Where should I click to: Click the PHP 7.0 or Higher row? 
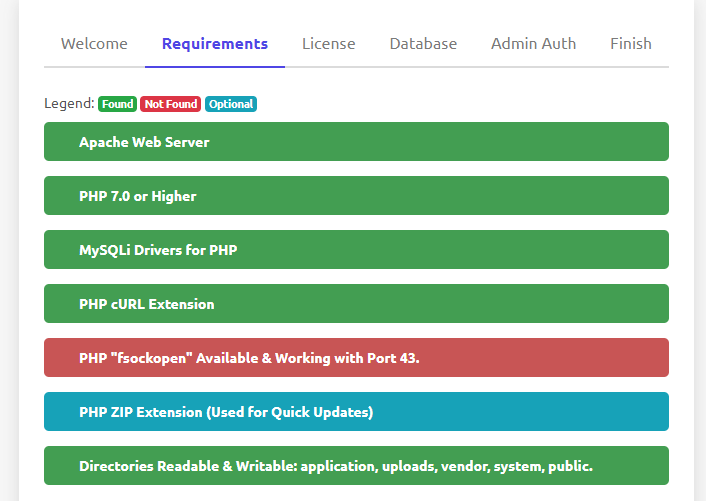point(356,196)
